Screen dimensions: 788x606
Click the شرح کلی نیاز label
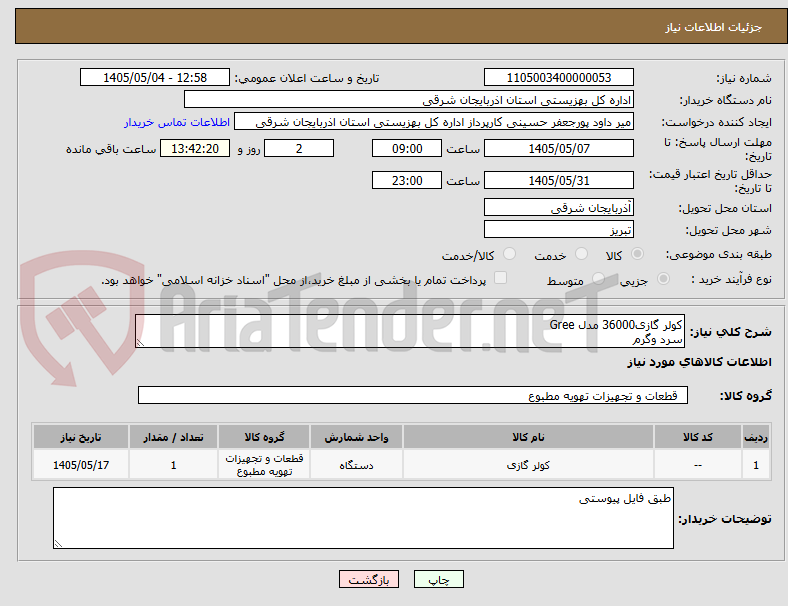click(731, 332)
